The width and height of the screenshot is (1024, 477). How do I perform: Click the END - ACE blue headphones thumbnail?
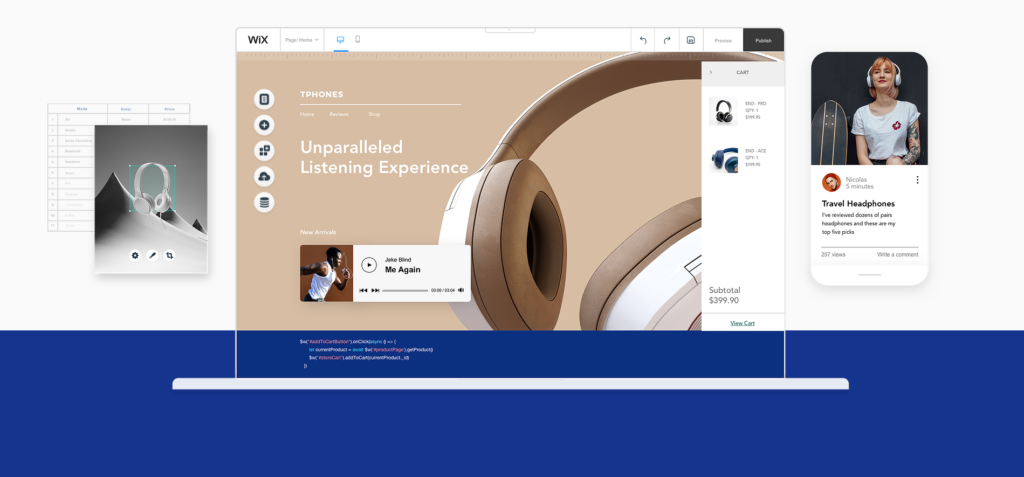(x=724, y=159)
